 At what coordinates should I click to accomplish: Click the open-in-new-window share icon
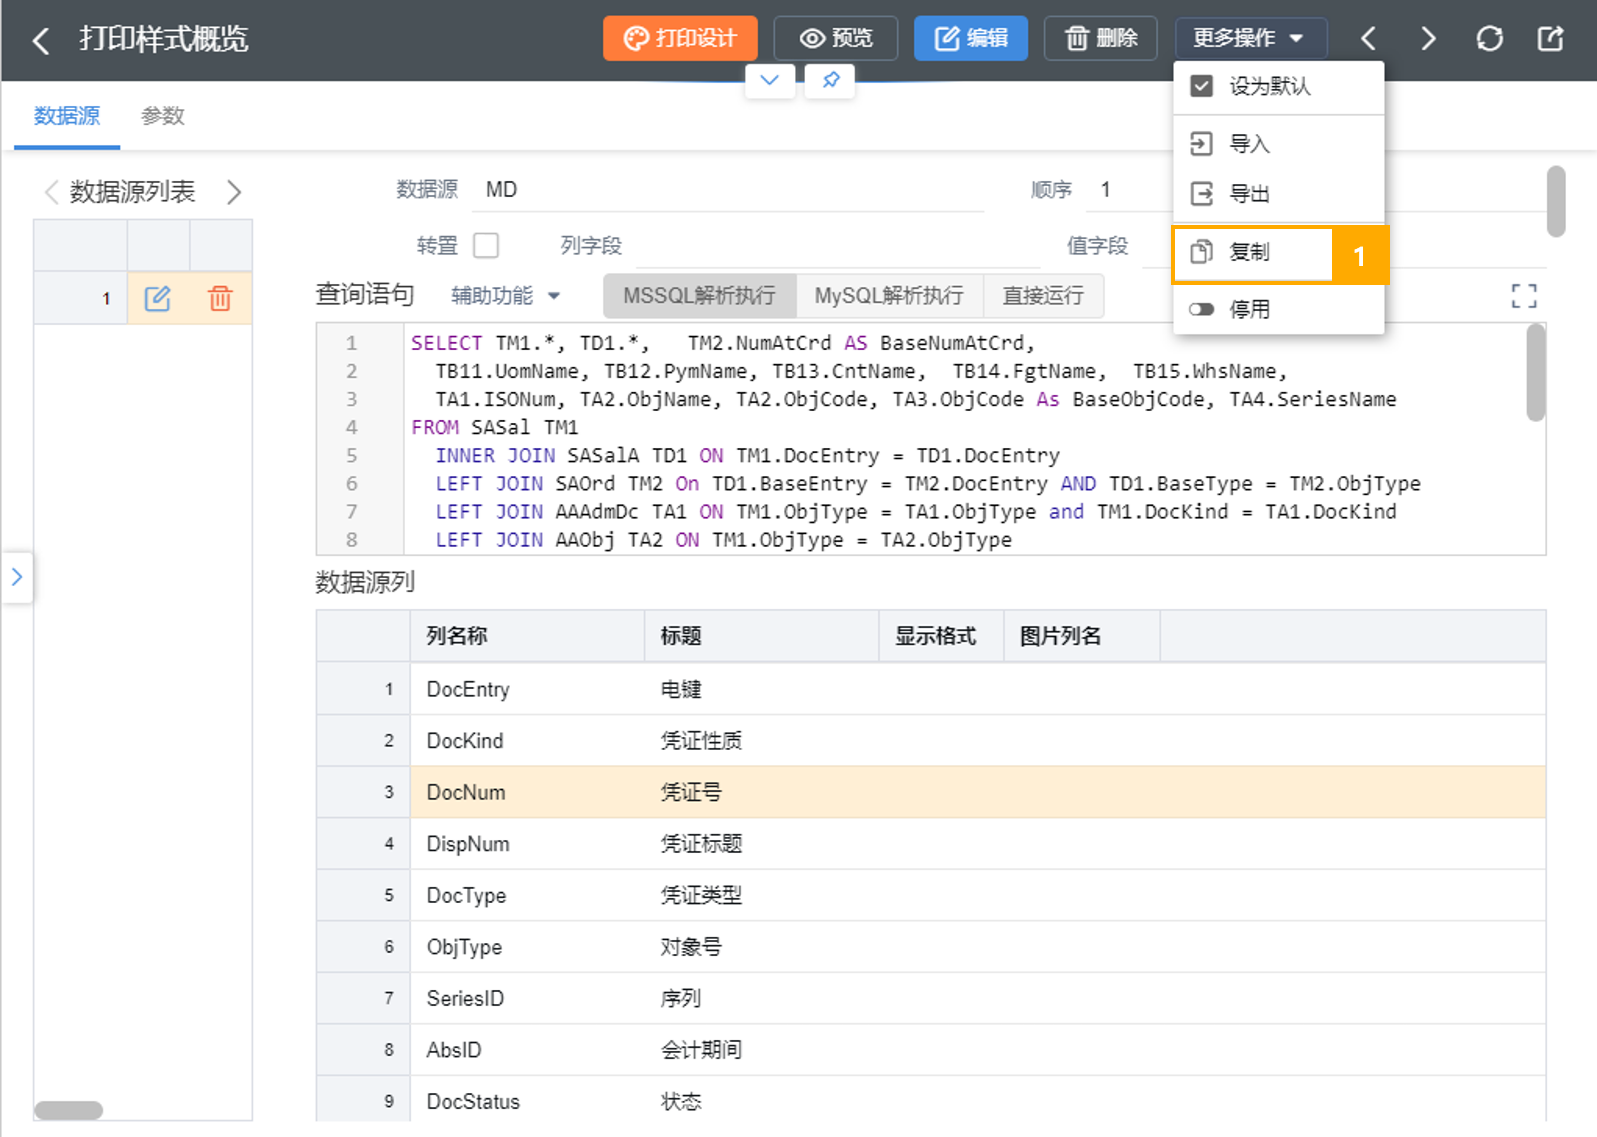[1550, 39]
